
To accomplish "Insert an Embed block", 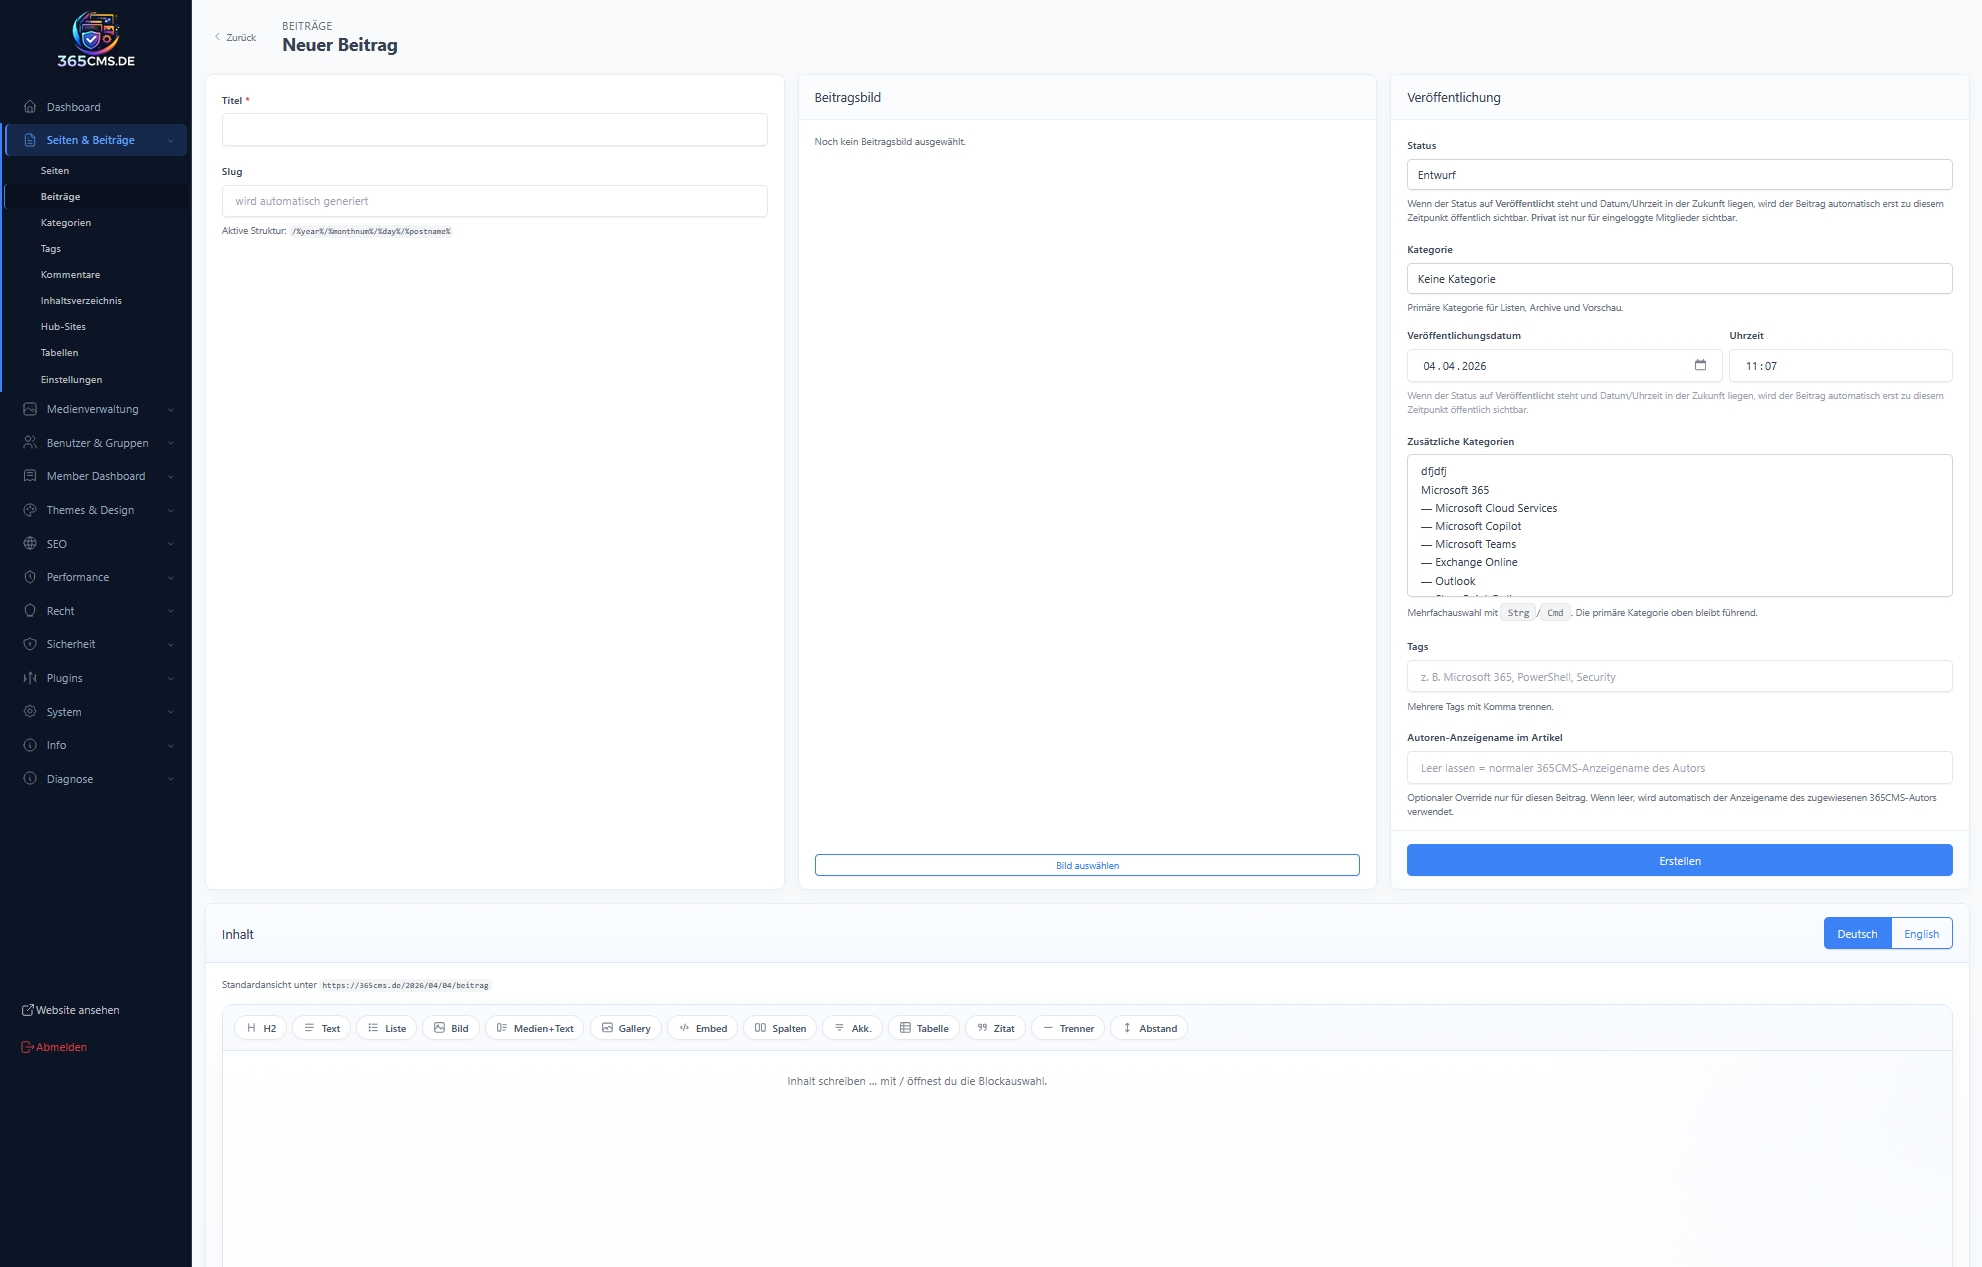I will pyautogui.click(x=702, y=1028).
